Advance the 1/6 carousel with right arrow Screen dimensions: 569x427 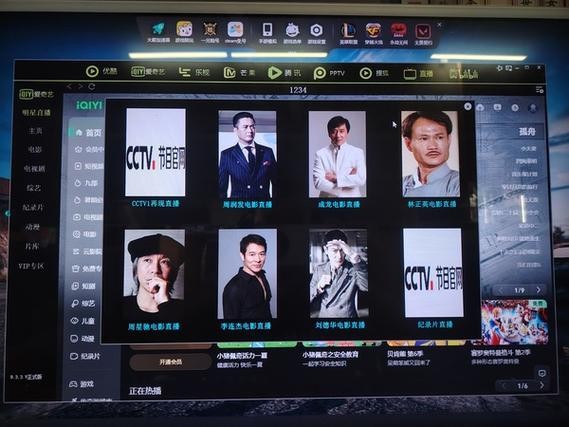point(542,385)
